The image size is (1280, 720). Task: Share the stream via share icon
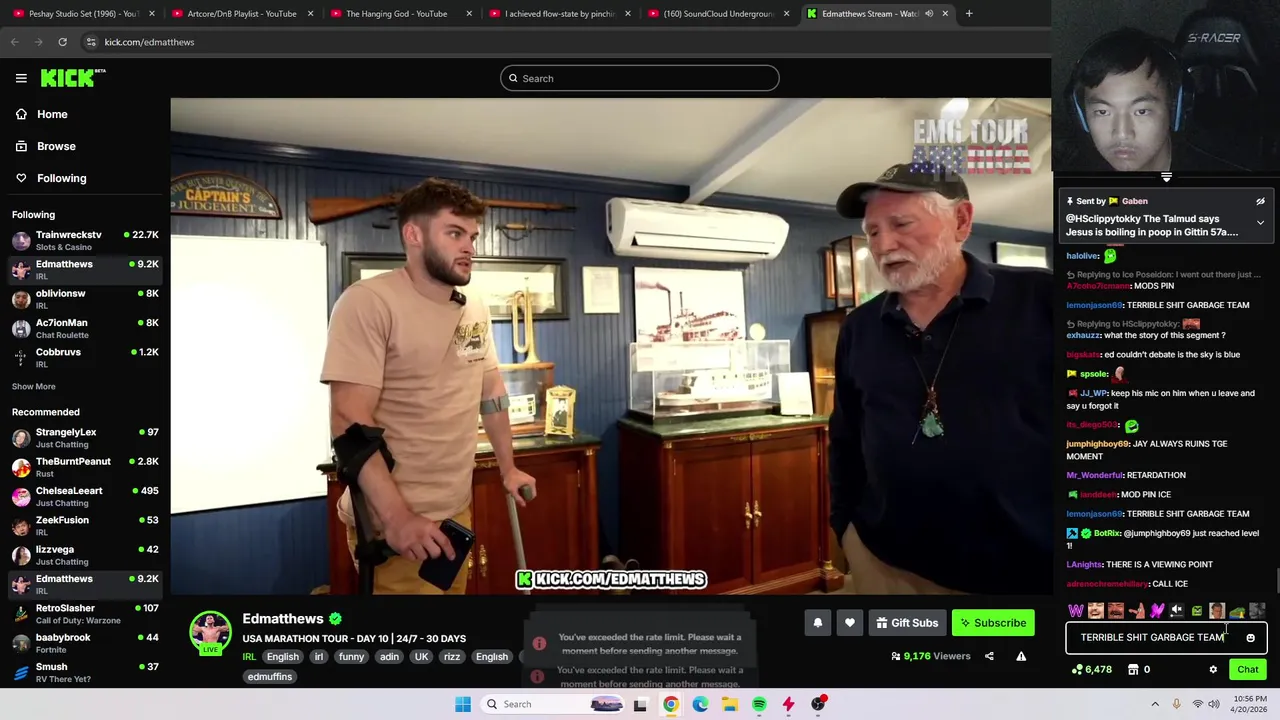point(989,656)
